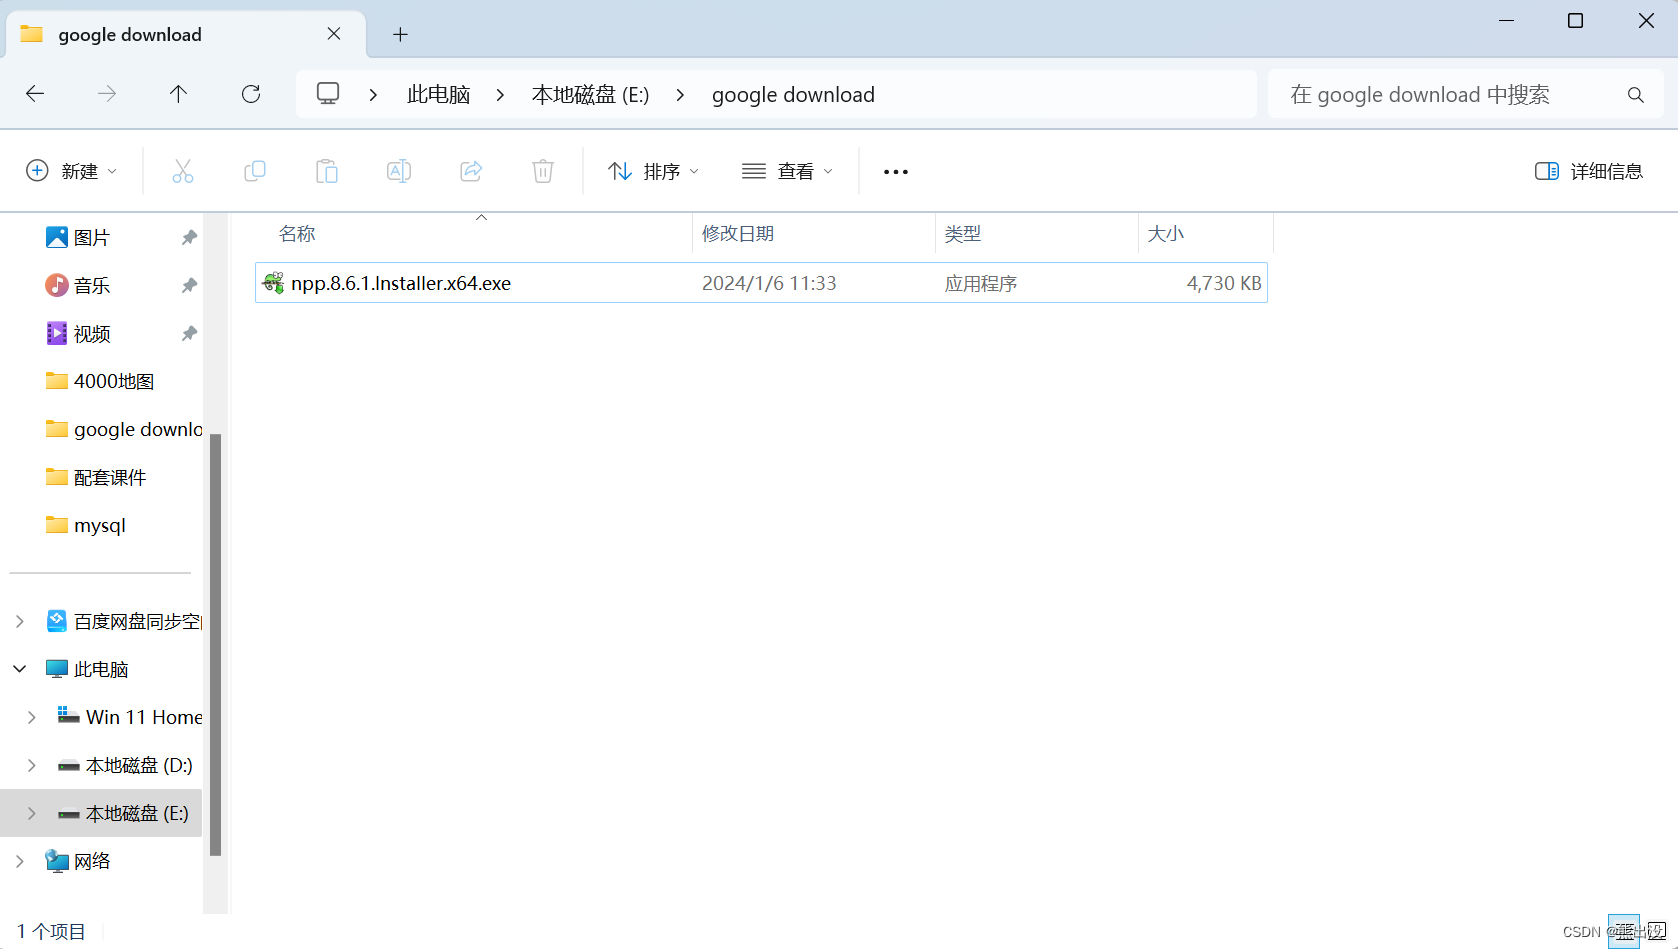Expand 本地磁盘 (D:) tree node
1678x949 pixels.
(32, 765)
